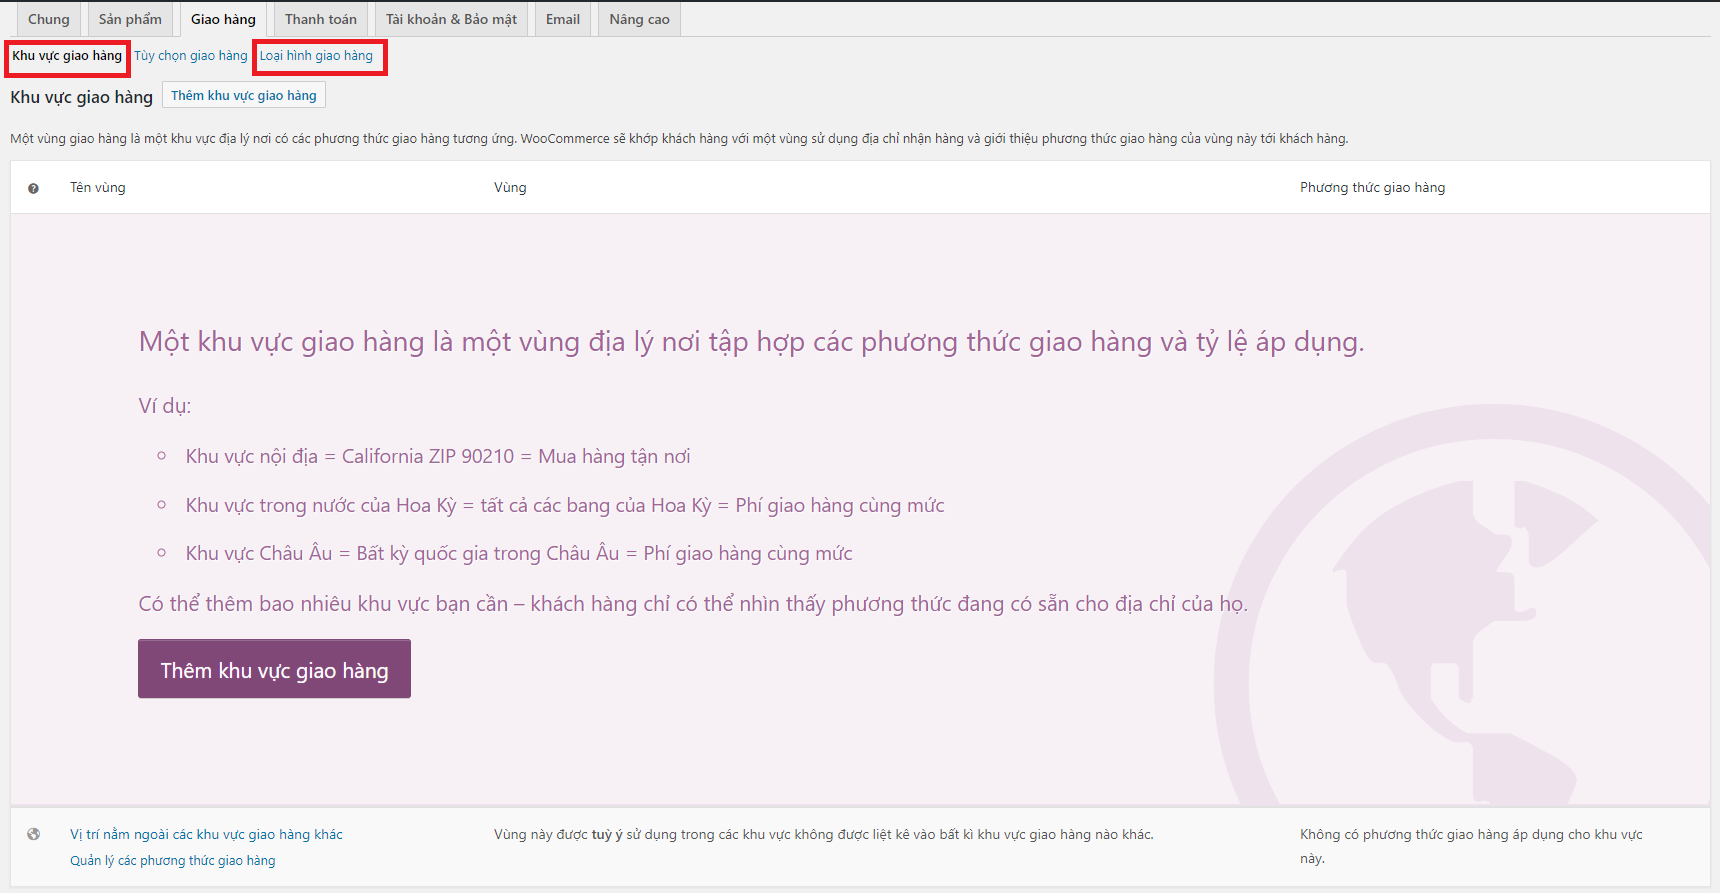Go to Loại hình giao hàng section
Screen dimensions: 1720x893
coord(316,56)
